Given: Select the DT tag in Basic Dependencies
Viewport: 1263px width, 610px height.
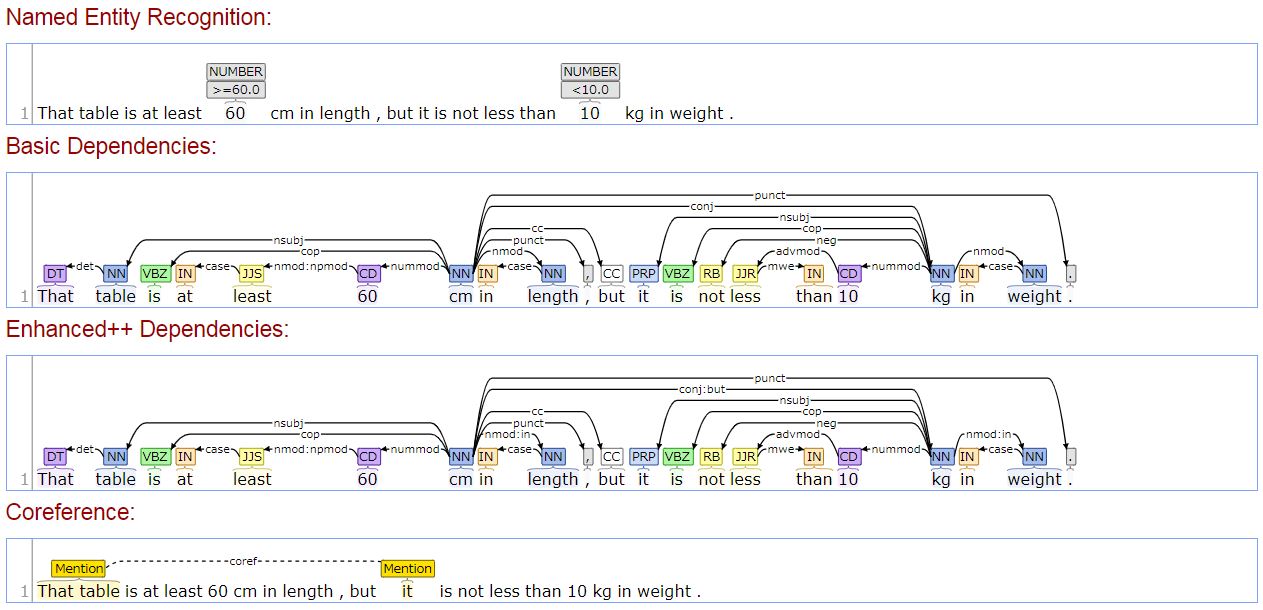Looking at the screenshot, I should click(x=55, y=274).
